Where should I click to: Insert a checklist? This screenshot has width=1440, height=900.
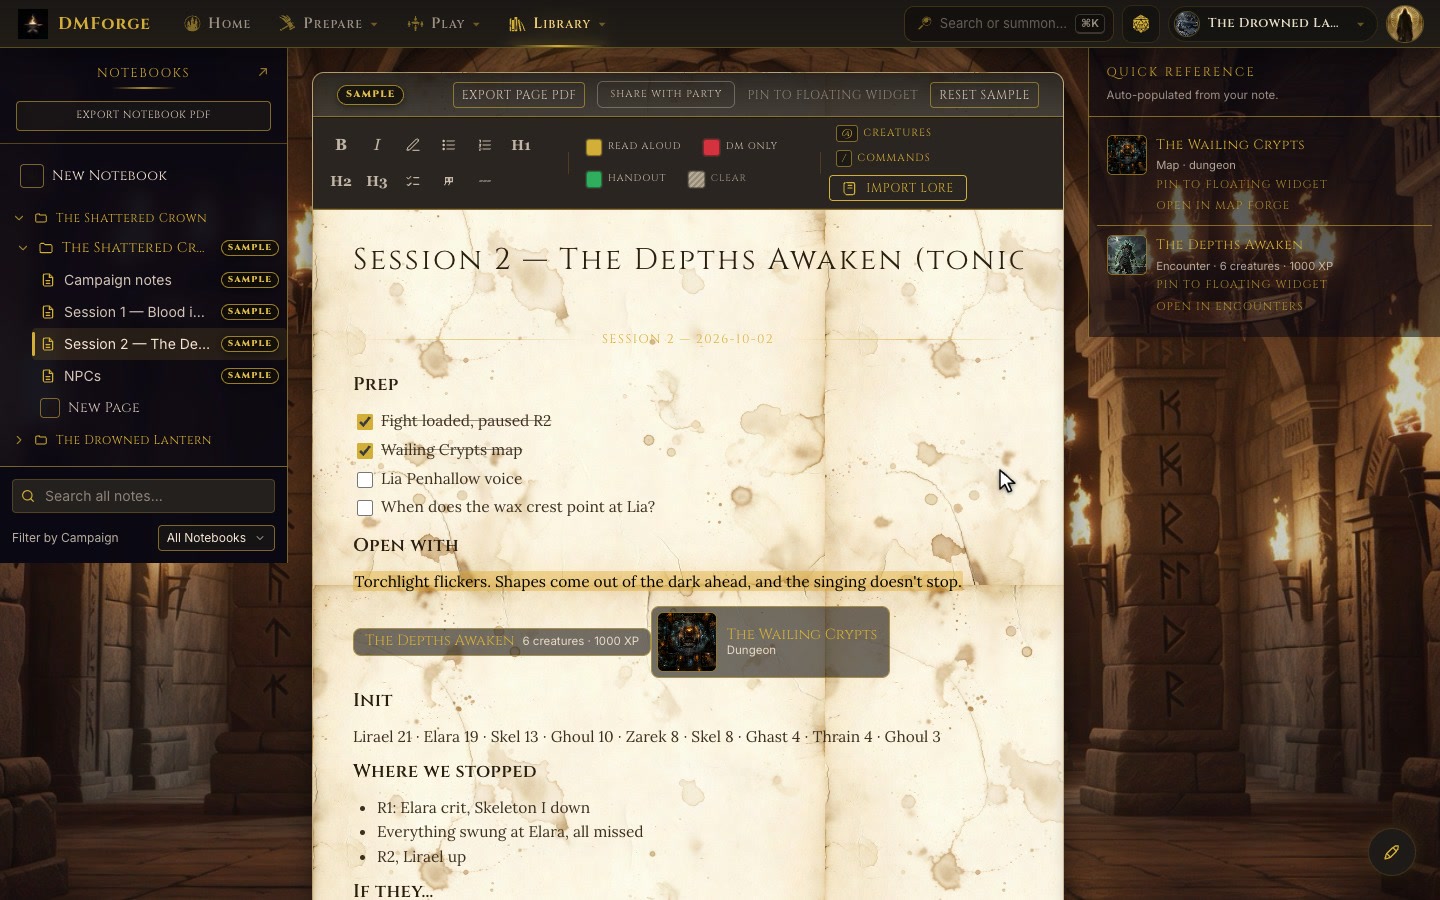[x=413, y=181]
